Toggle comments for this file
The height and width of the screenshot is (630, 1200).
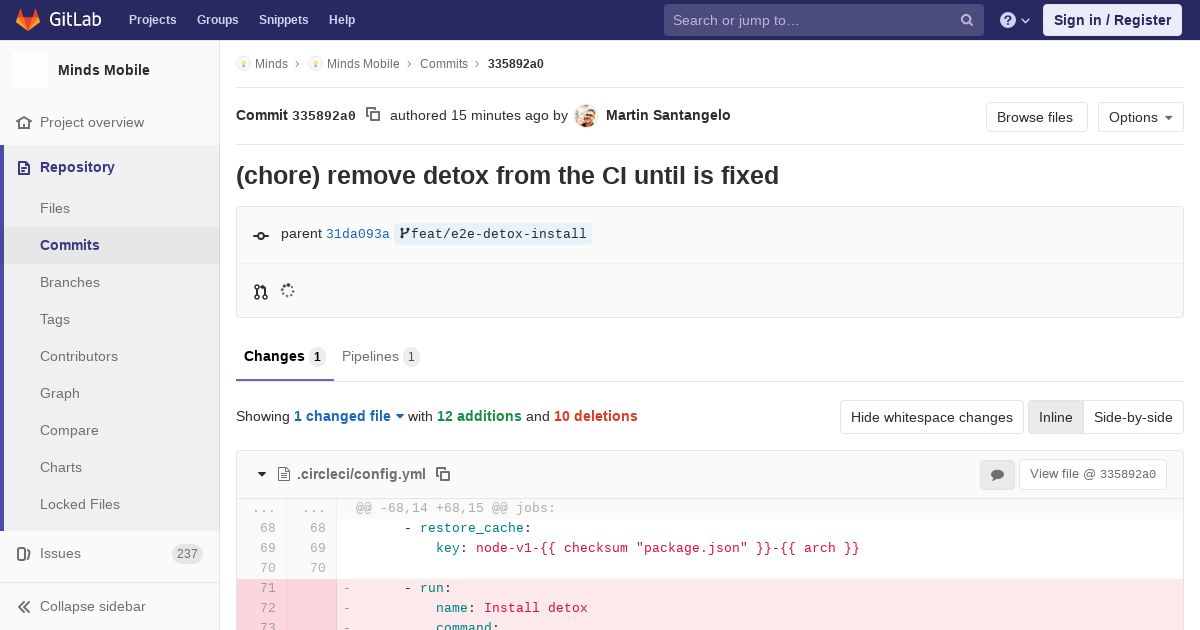point(997,475)
